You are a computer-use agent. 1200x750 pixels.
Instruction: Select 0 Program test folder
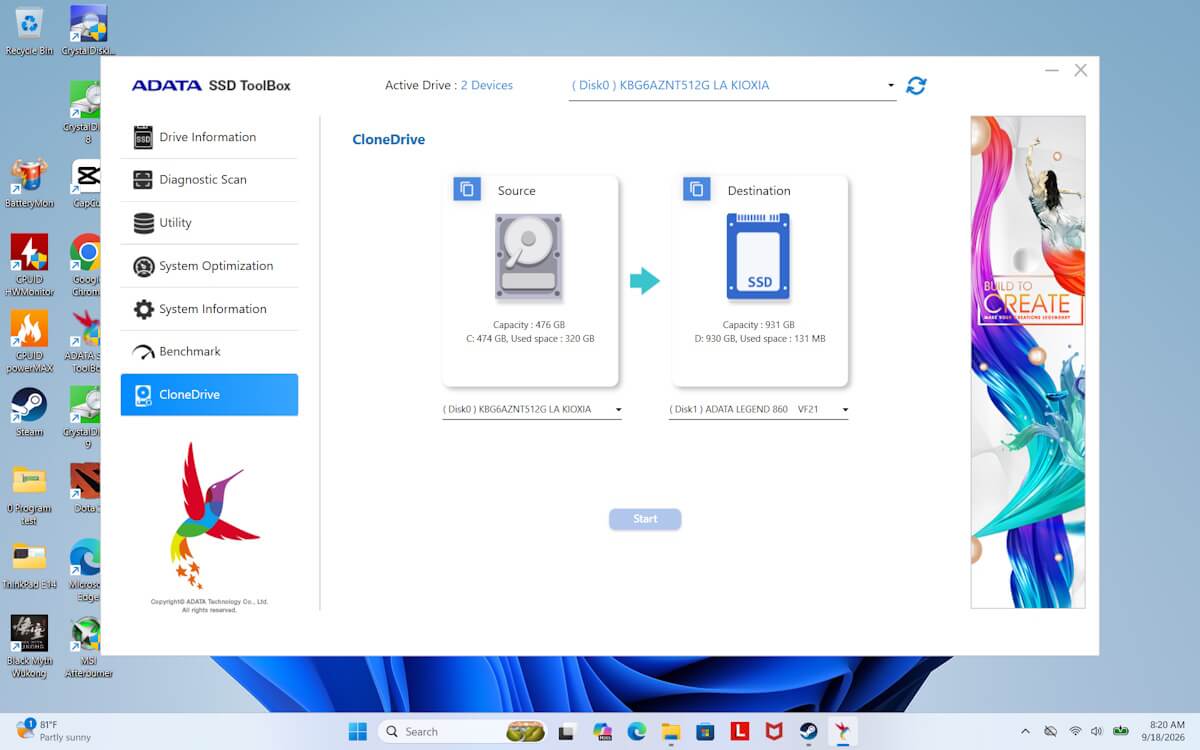29,494
